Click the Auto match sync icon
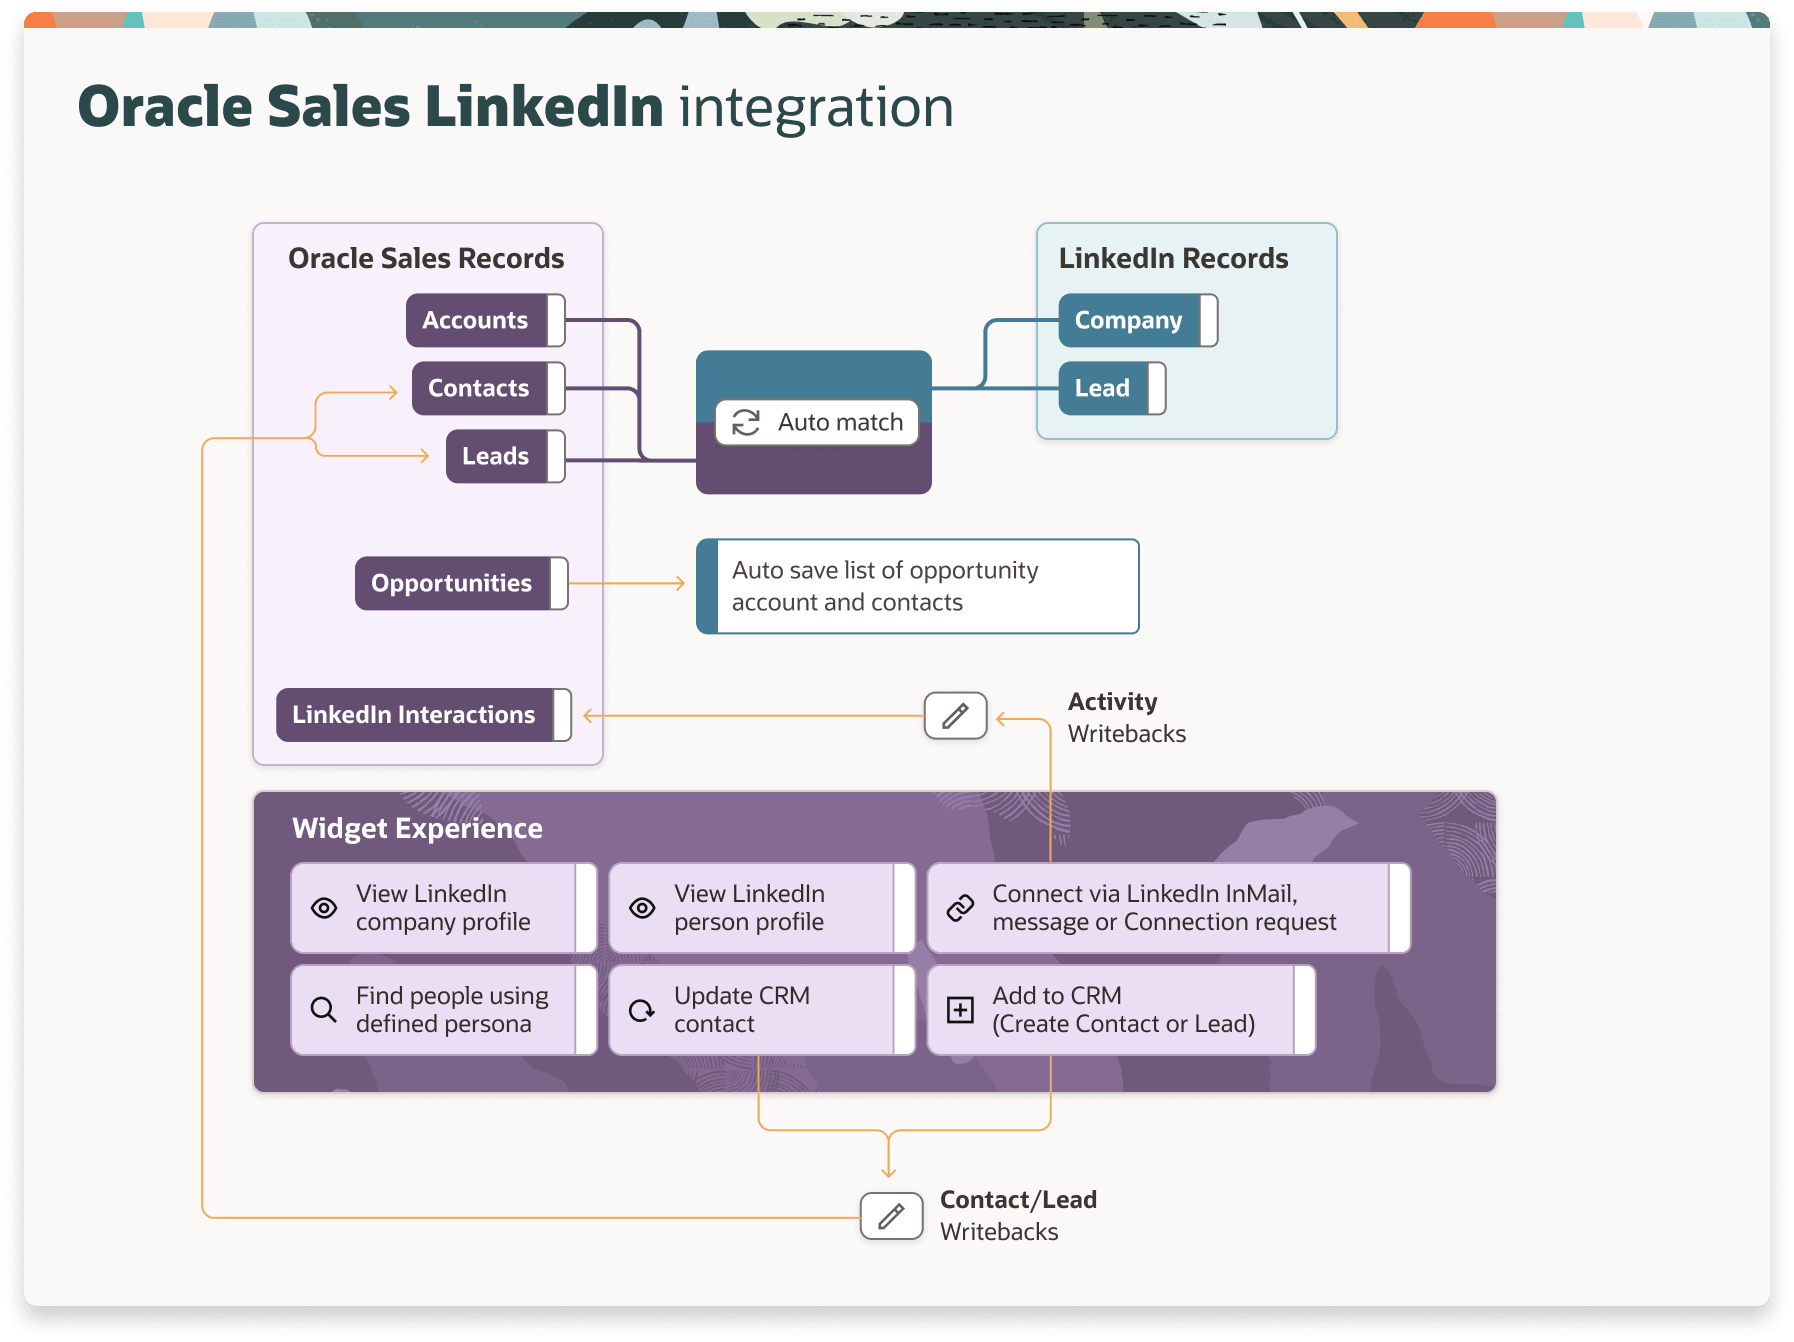The height and width of the screenshot is (1342, 1794). [x=744, y=421]
